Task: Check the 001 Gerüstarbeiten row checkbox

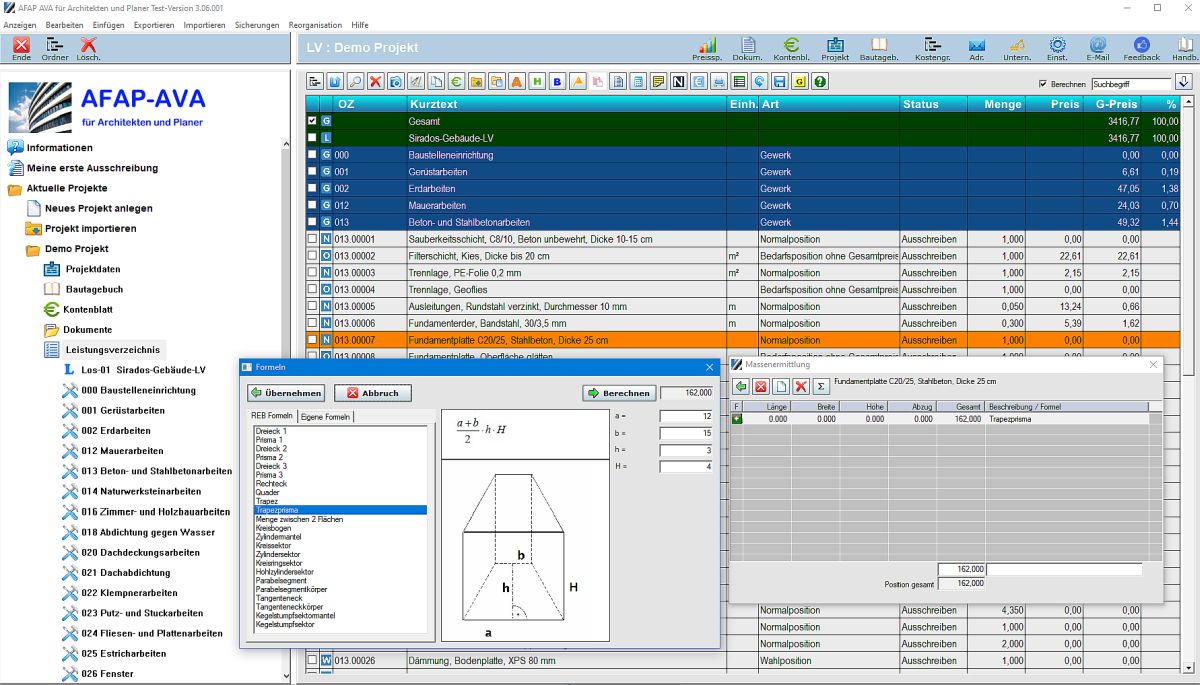Action: (x=313, y=172)
